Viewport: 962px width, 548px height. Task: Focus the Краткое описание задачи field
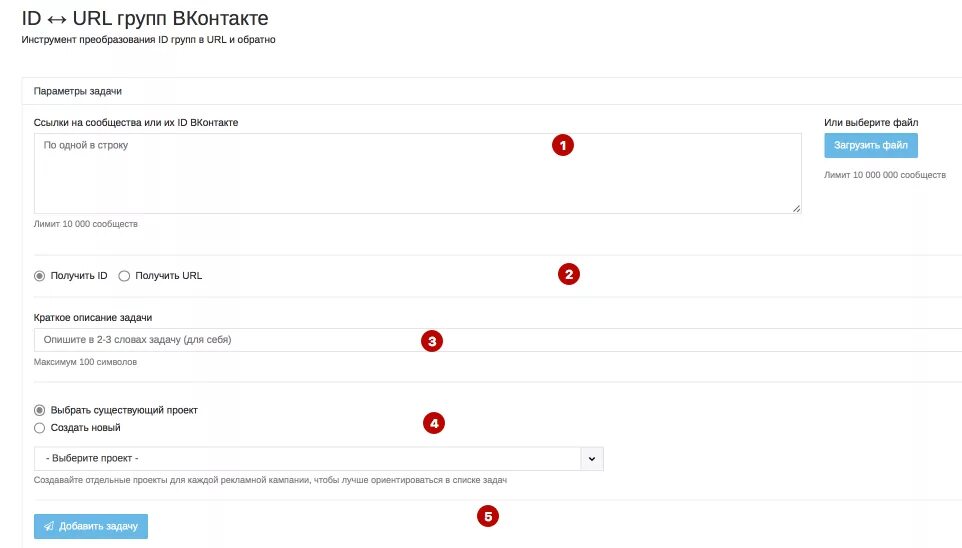coord(498,340)
